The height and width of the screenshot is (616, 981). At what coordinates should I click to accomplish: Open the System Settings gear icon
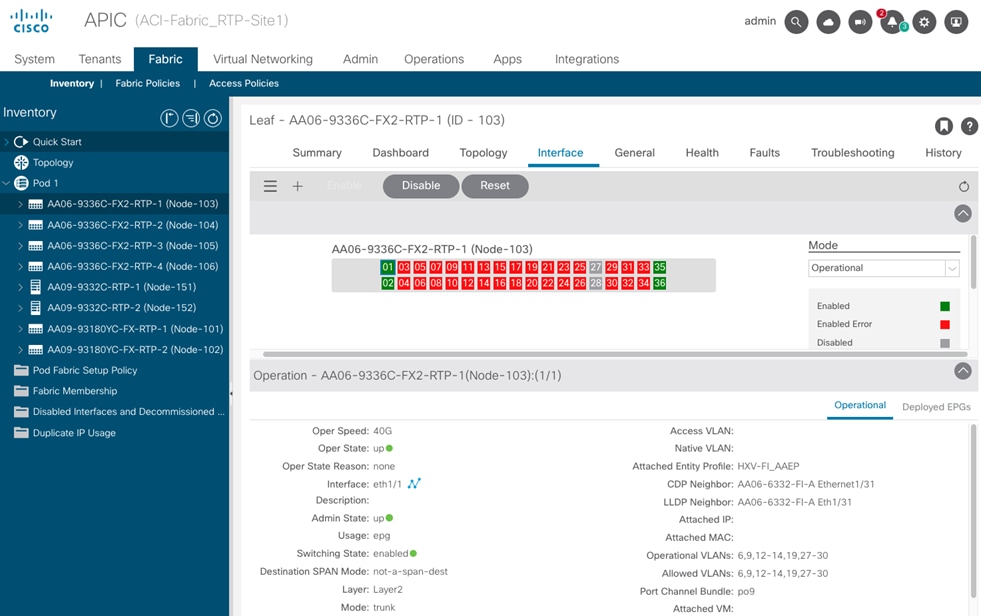pos(924,21)
